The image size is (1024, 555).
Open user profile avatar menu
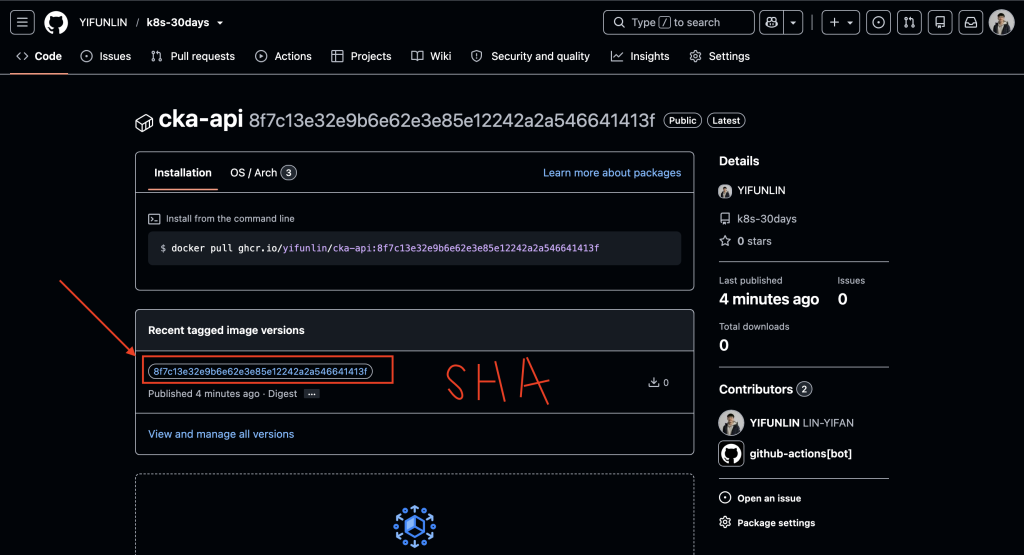[1001, 22]
